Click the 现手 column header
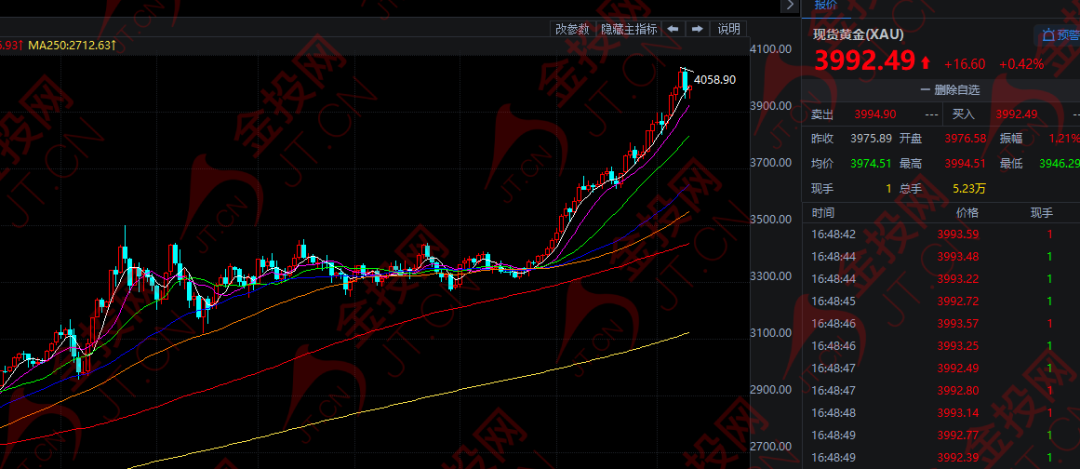The width and height of the screenshot is (1080, 469). (1042, 213)
